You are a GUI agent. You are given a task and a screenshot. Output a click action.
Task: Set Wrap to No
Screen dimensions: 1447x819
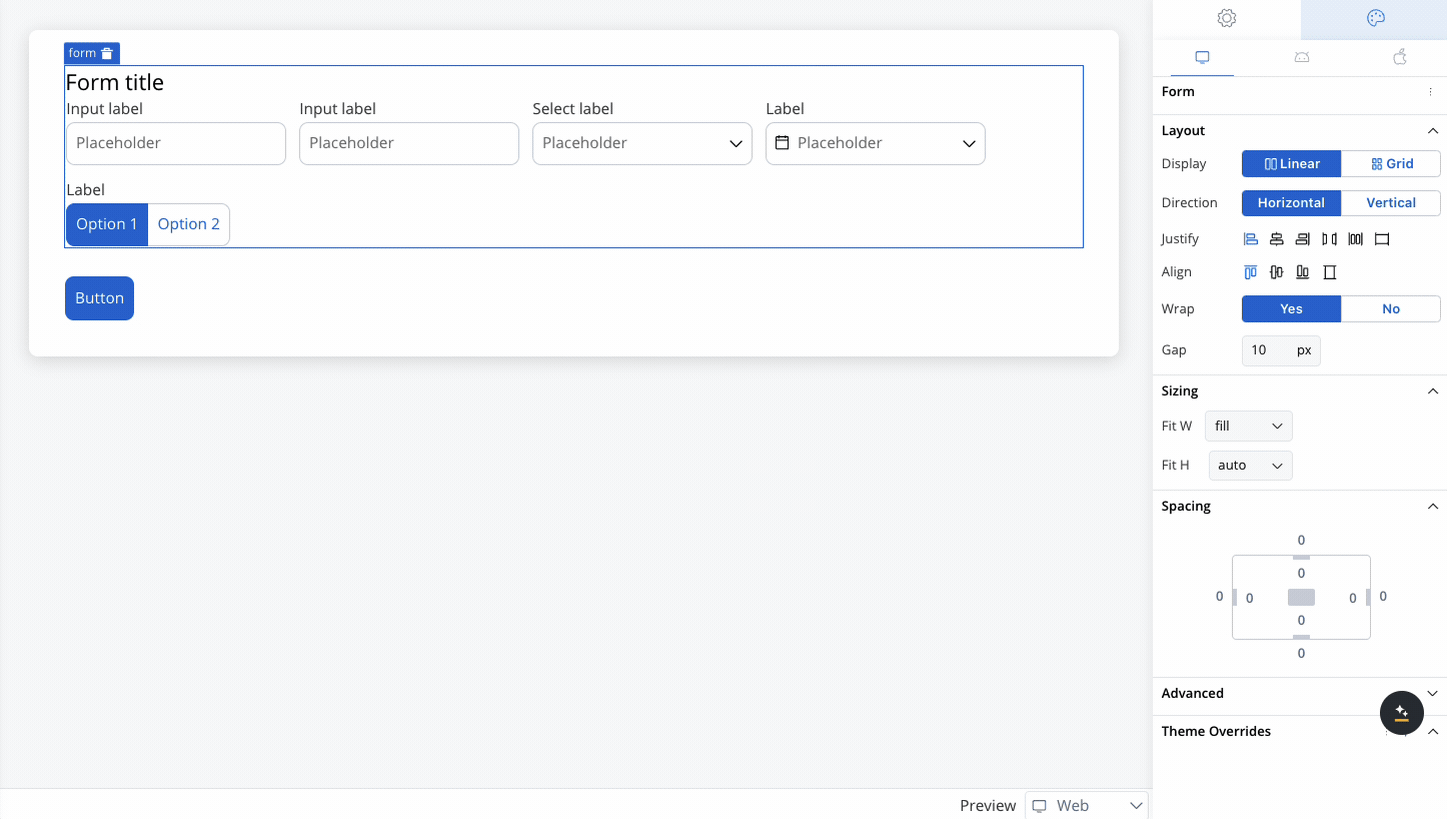pyautogui.click(x=1391, y=309)
